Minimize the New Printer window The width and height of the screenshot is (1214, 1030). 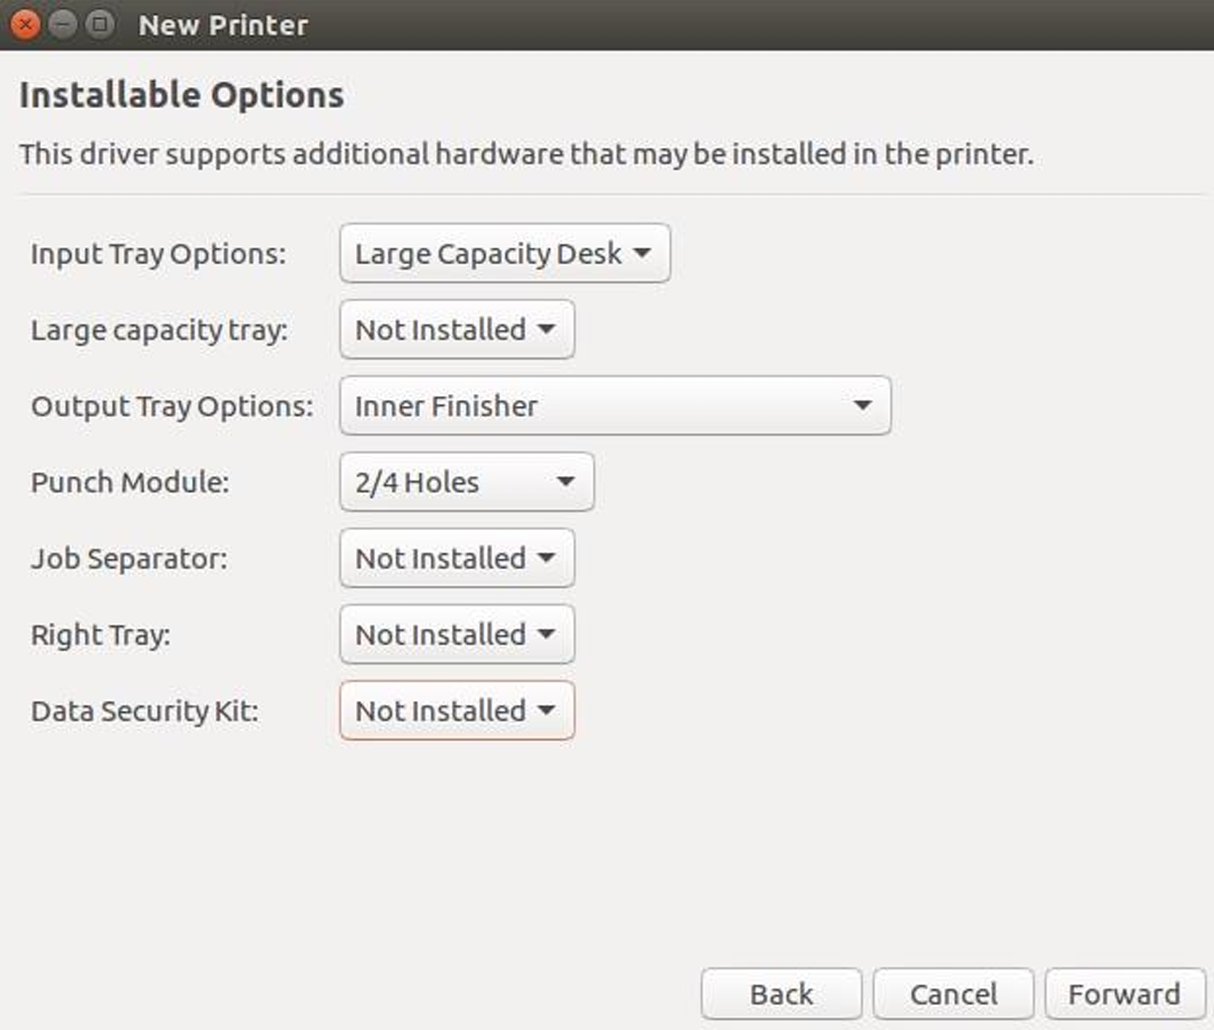[63, 24]
